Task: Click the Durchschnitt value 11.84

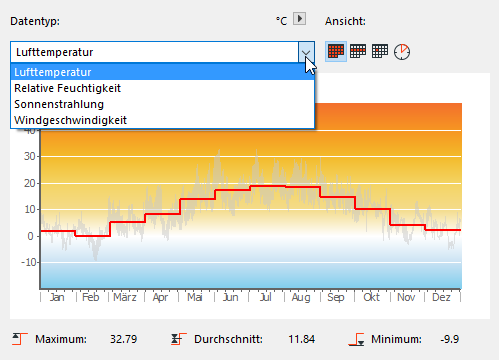Action: 301,339
